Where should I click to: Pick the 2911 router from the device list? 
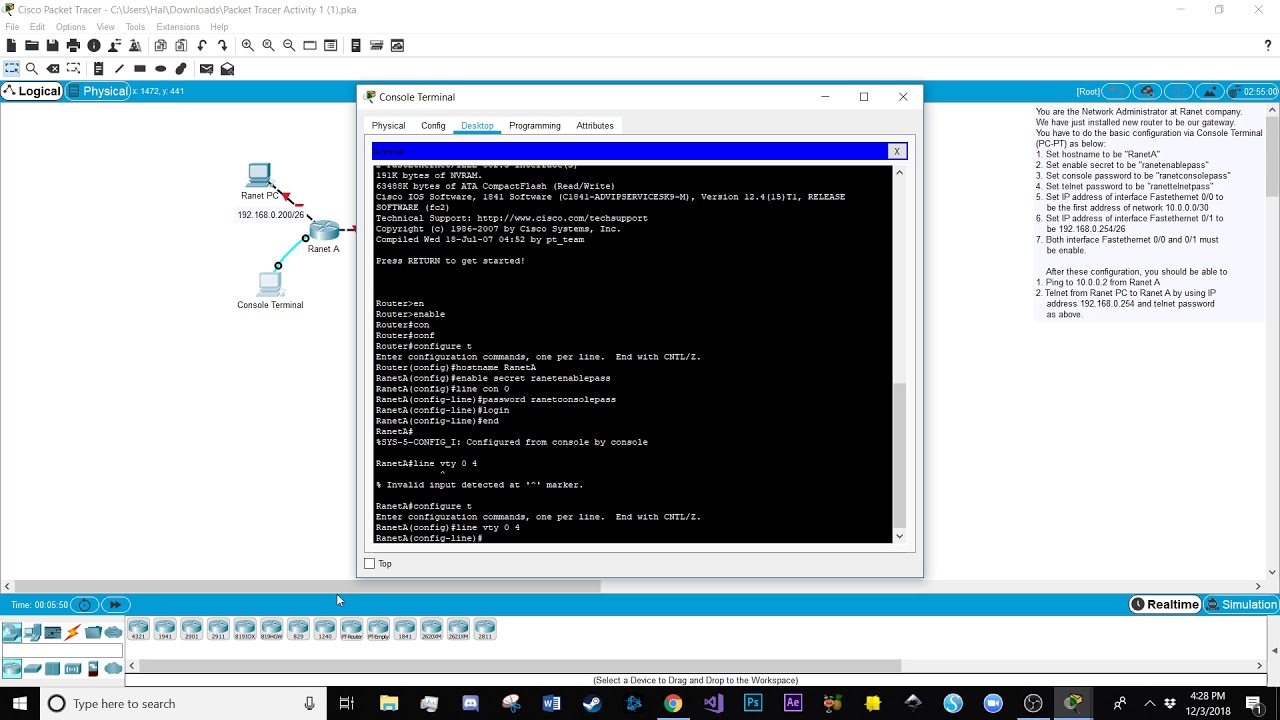point(218,629)
